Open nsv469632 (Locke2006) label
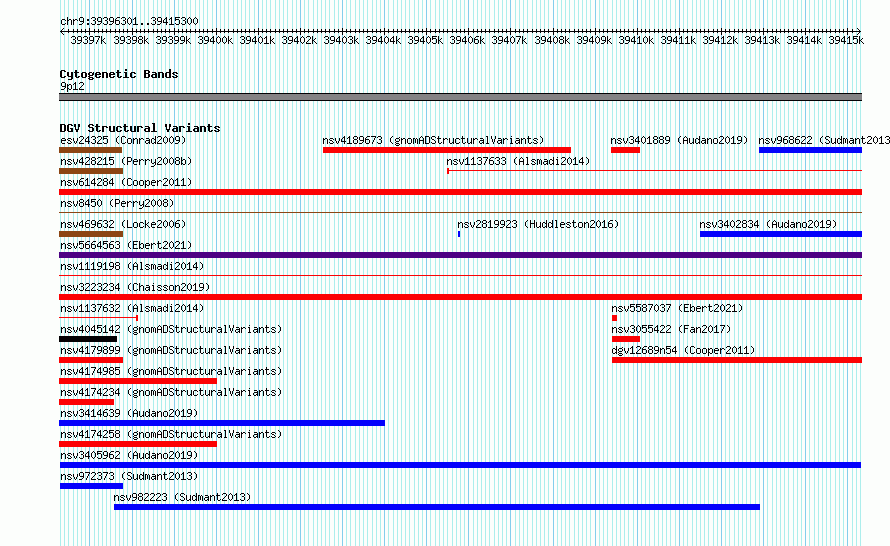Screen dimensions: 890x546 click(123, 224)
